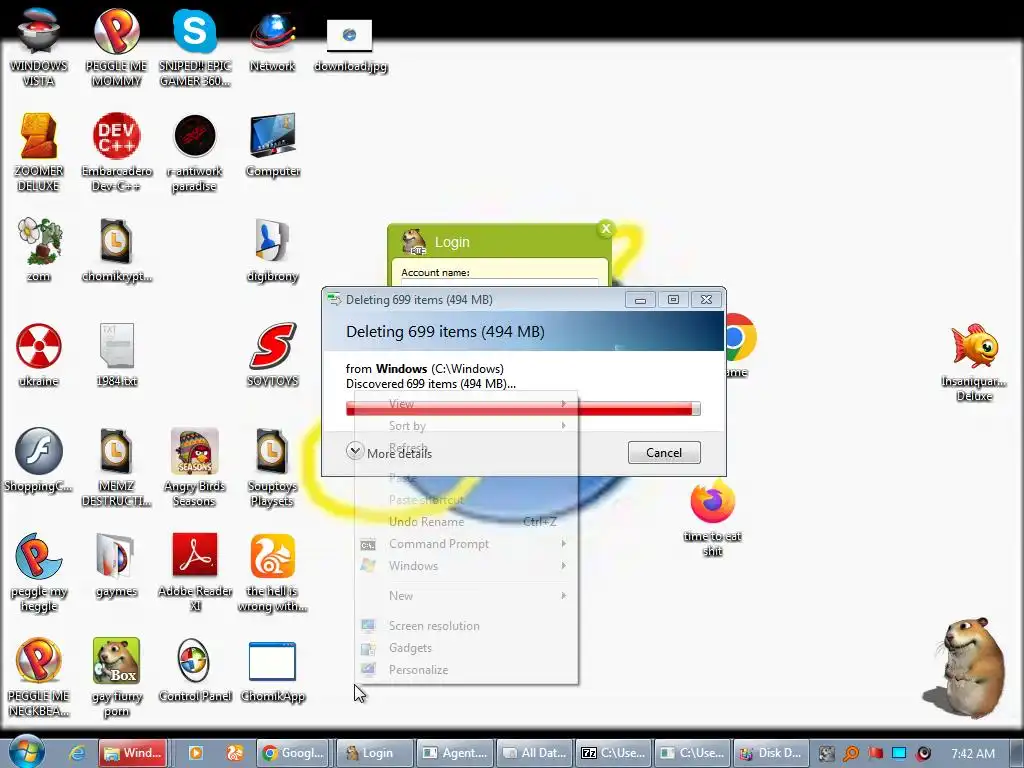
Task: Click the system clock showing 7:42 AM
Action: pos(973,754)
